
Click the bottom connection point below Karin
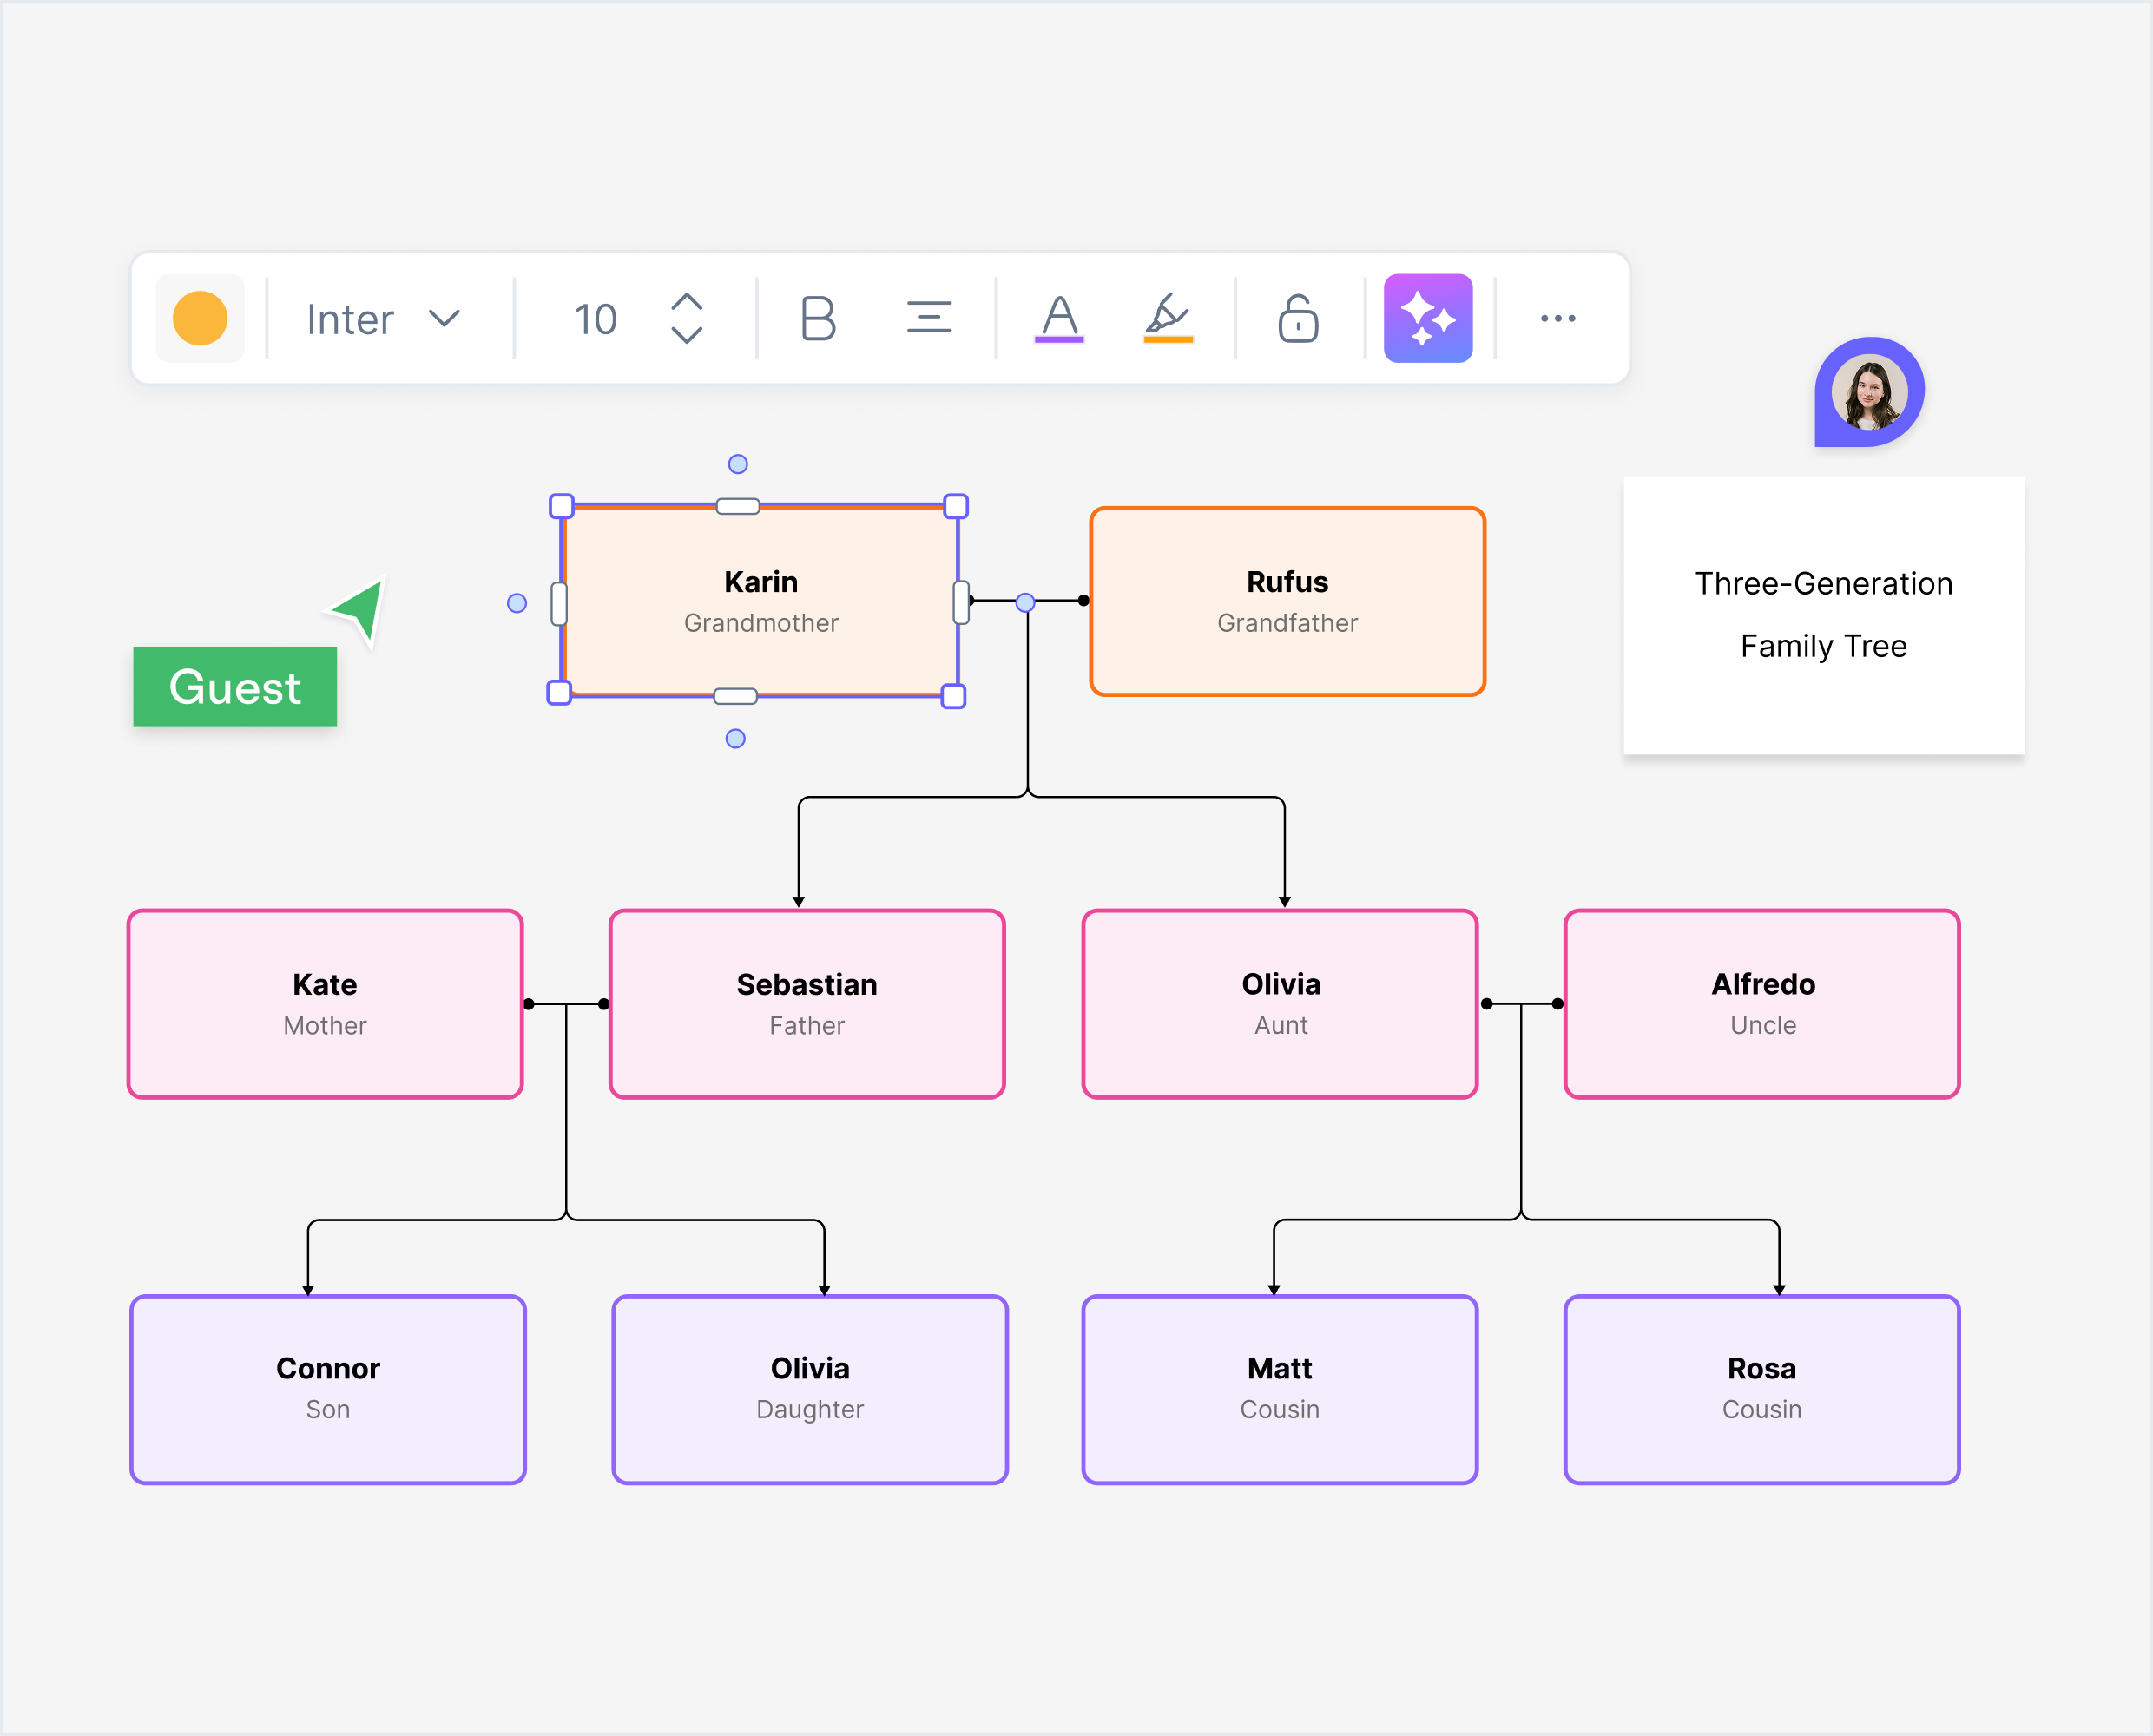point(736,739)
